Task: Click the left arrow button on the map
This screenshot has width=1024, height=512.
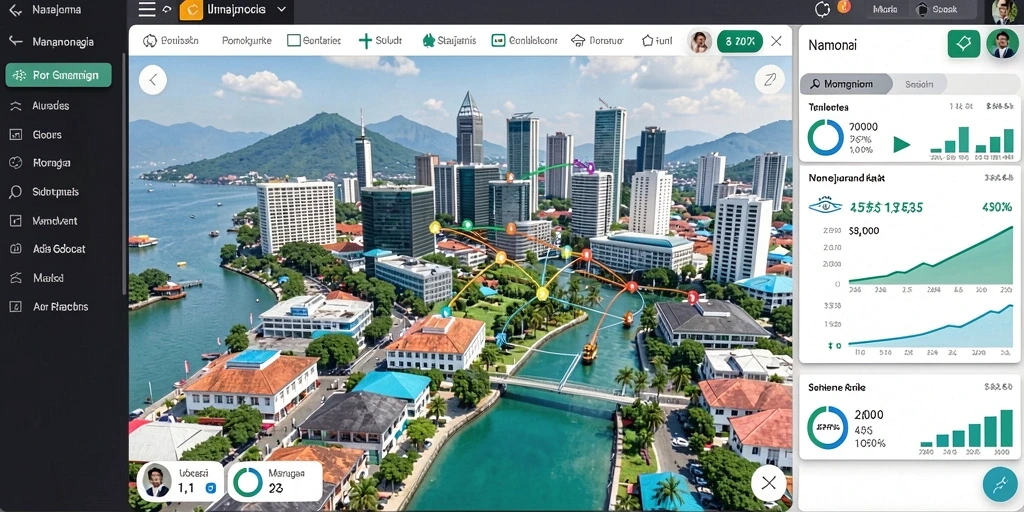Action: pos(153,80)
